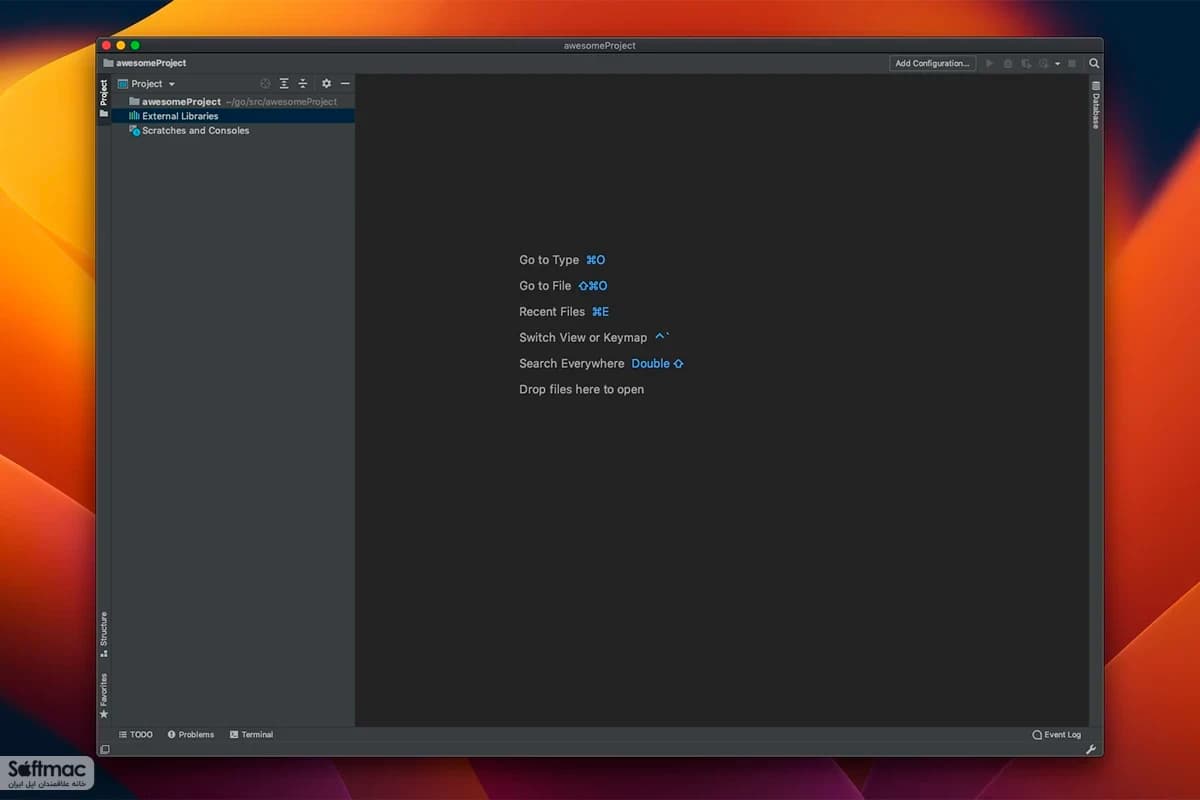The image size is (1200, 800).
Task: Select the awesomeProject root folder in tree
Action: pos(232,102)
